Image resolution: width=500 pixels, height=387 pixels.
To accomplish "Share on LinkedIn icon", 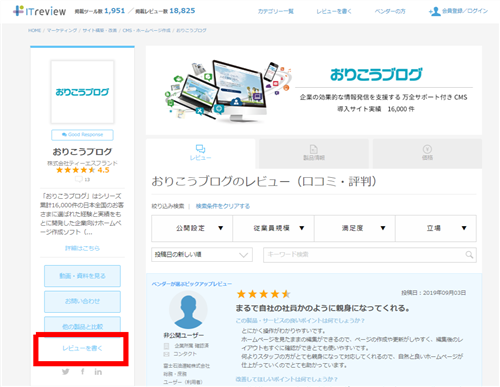I will click(98, 372).
